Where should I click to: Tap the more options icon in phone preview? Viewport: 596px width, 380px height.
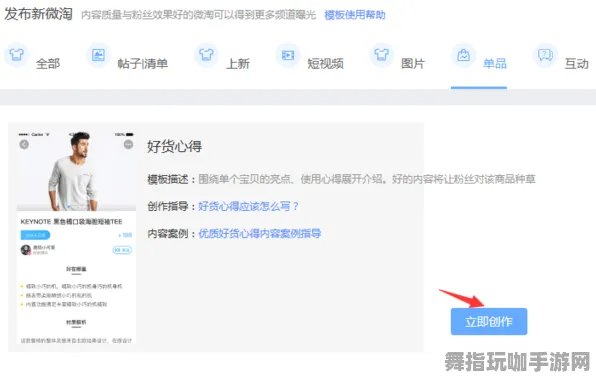[128, 144]
